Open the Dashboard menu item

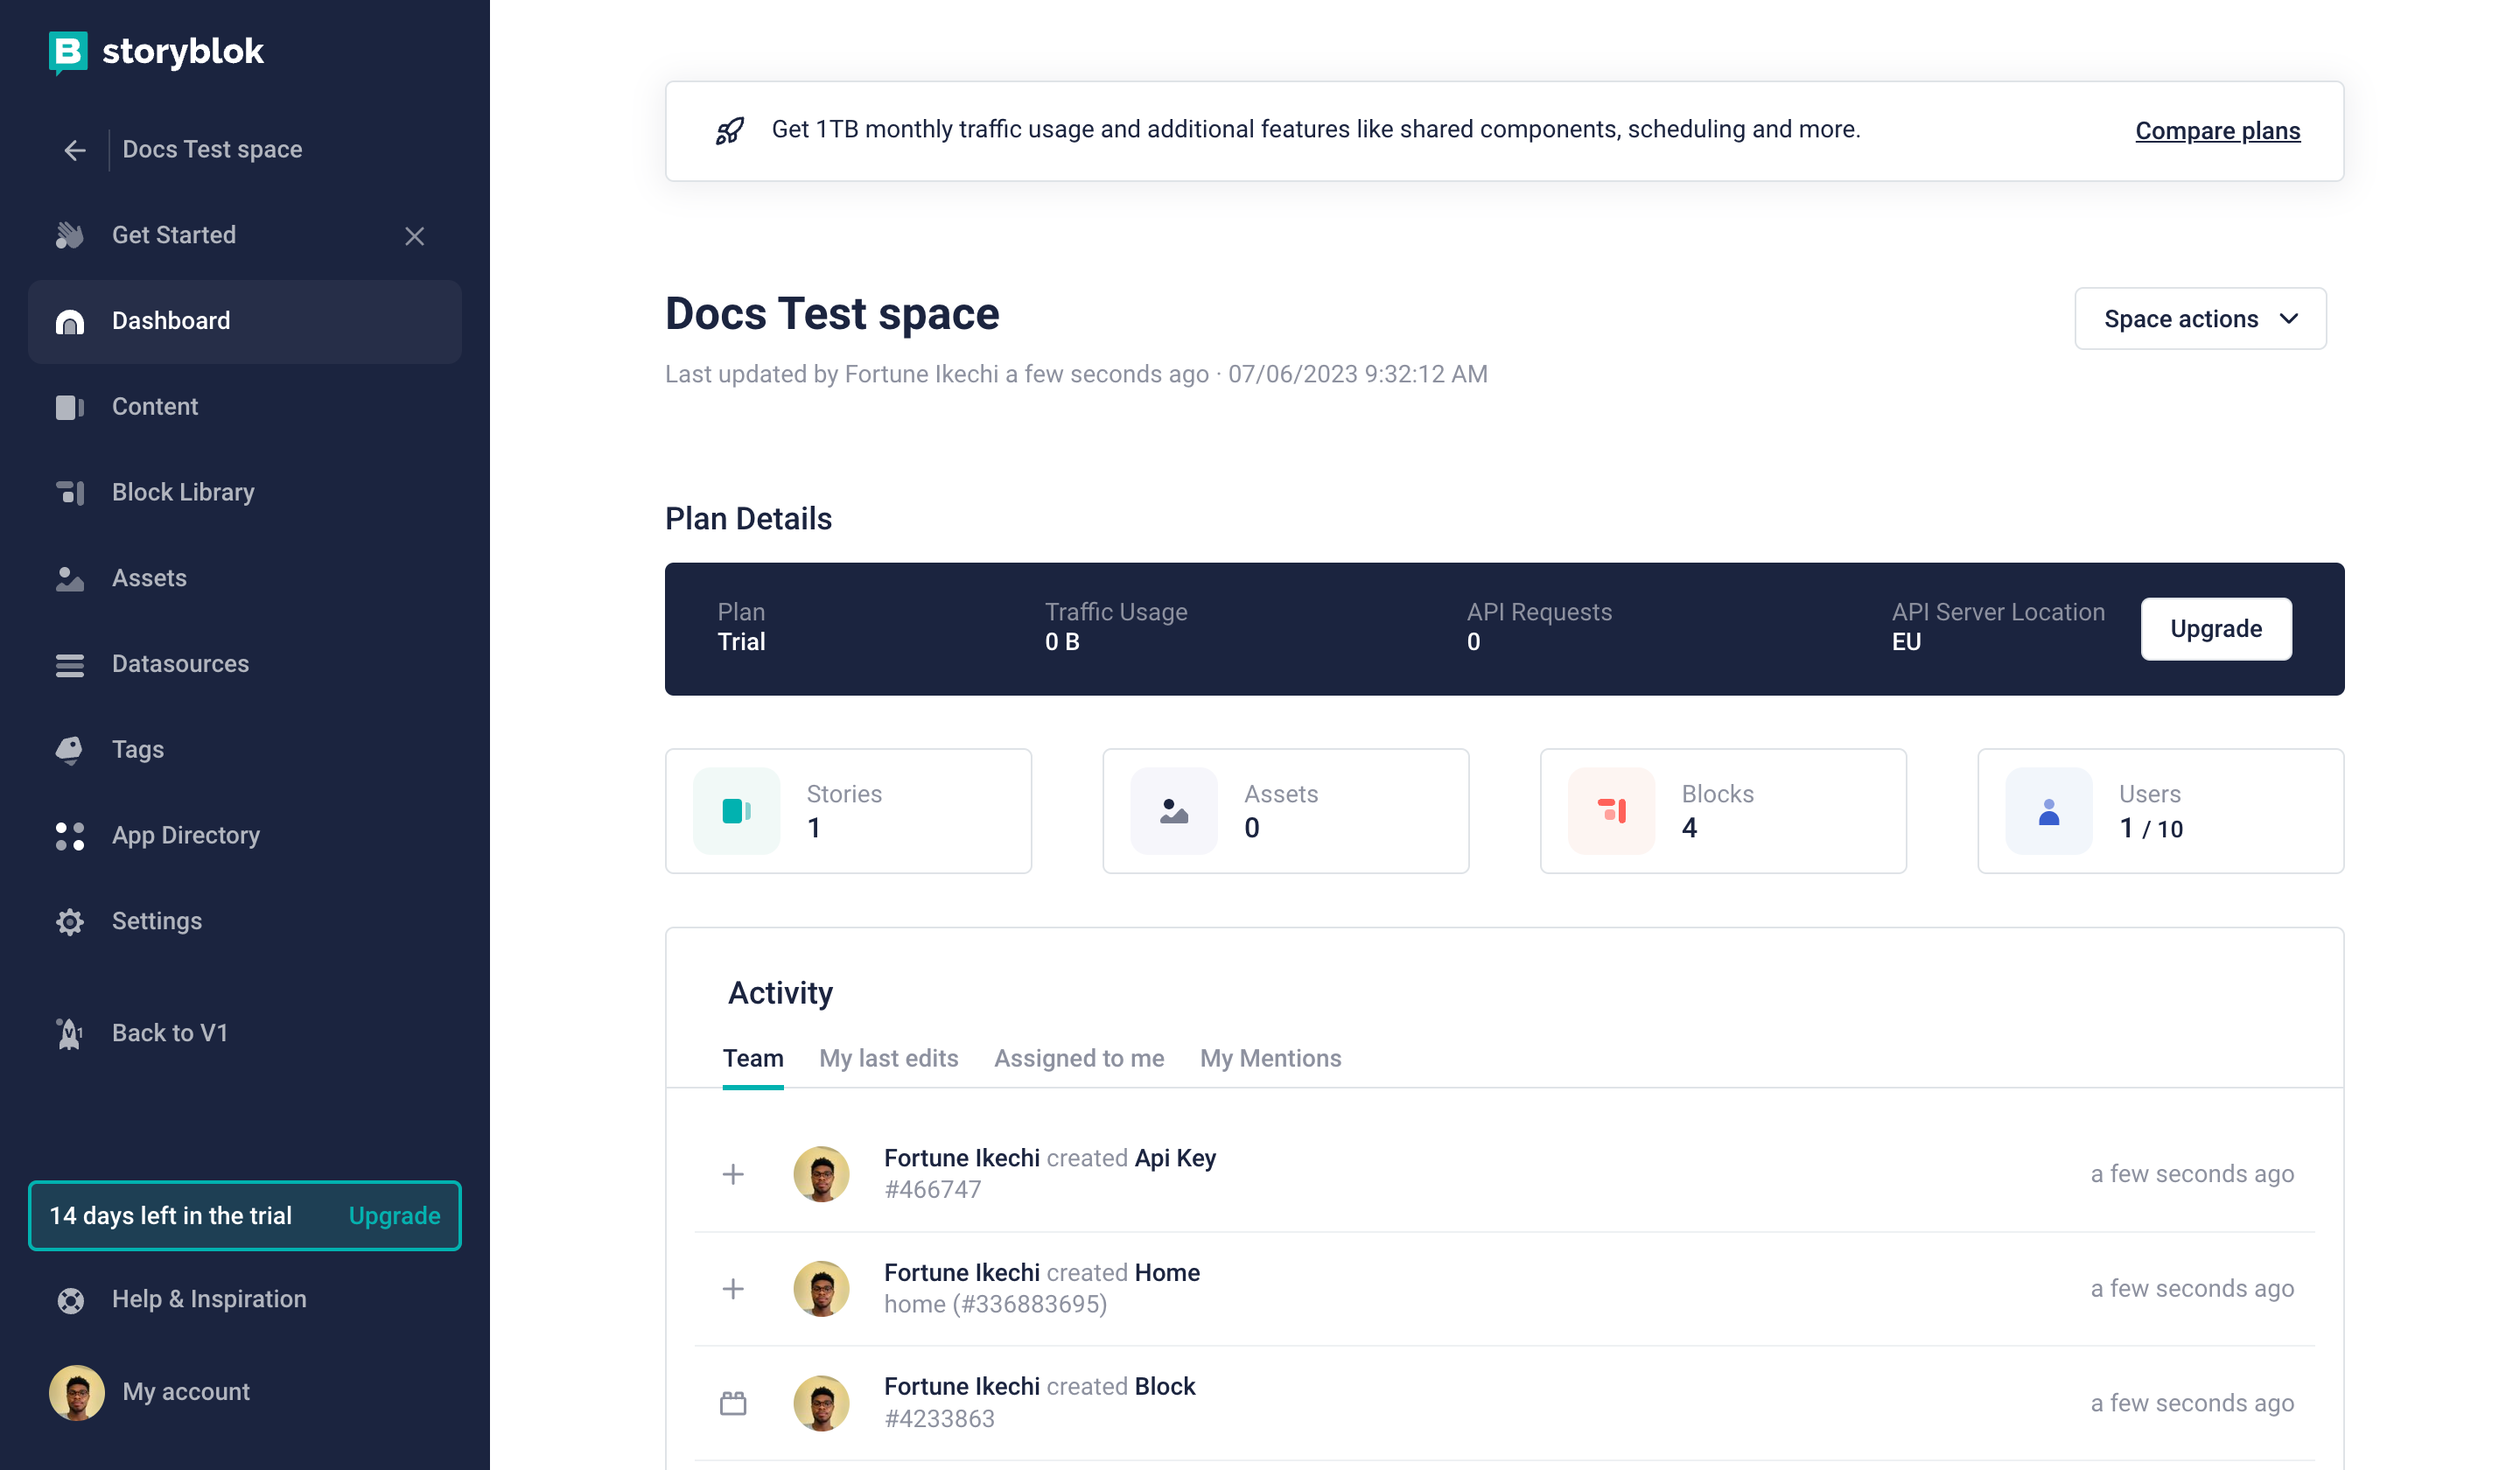click(x=245, y=321)
